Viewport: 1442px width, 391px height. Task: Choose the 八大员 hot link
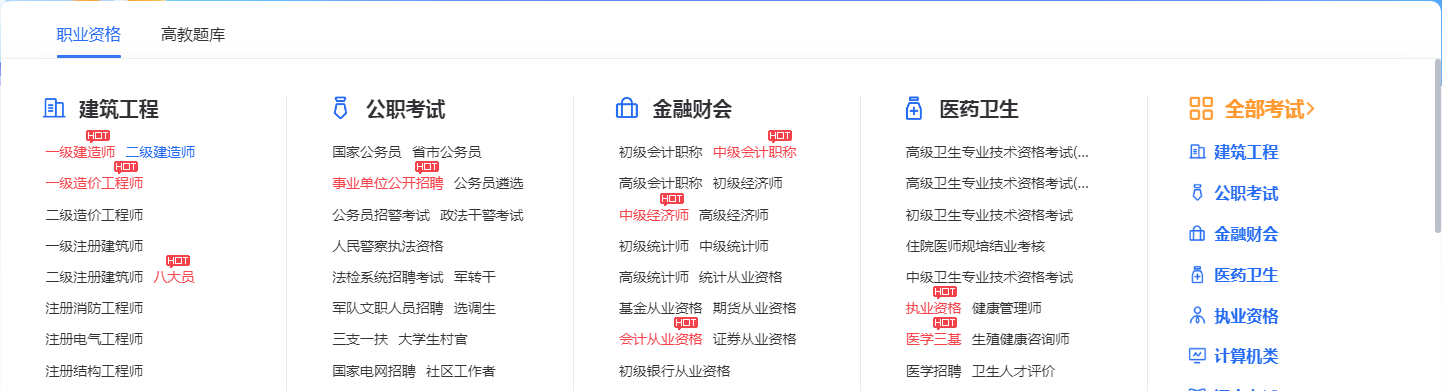click(174, 277)
